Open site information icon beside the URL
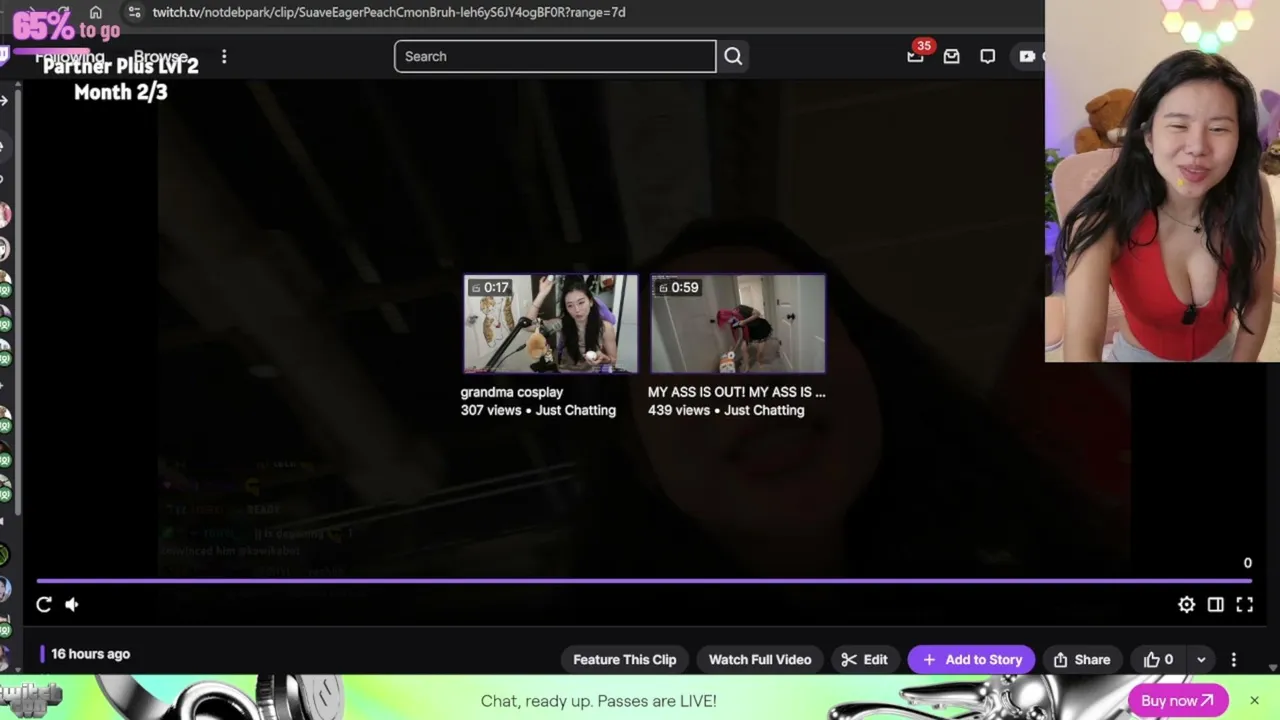 pyautogui.click(x=135, y=12)
